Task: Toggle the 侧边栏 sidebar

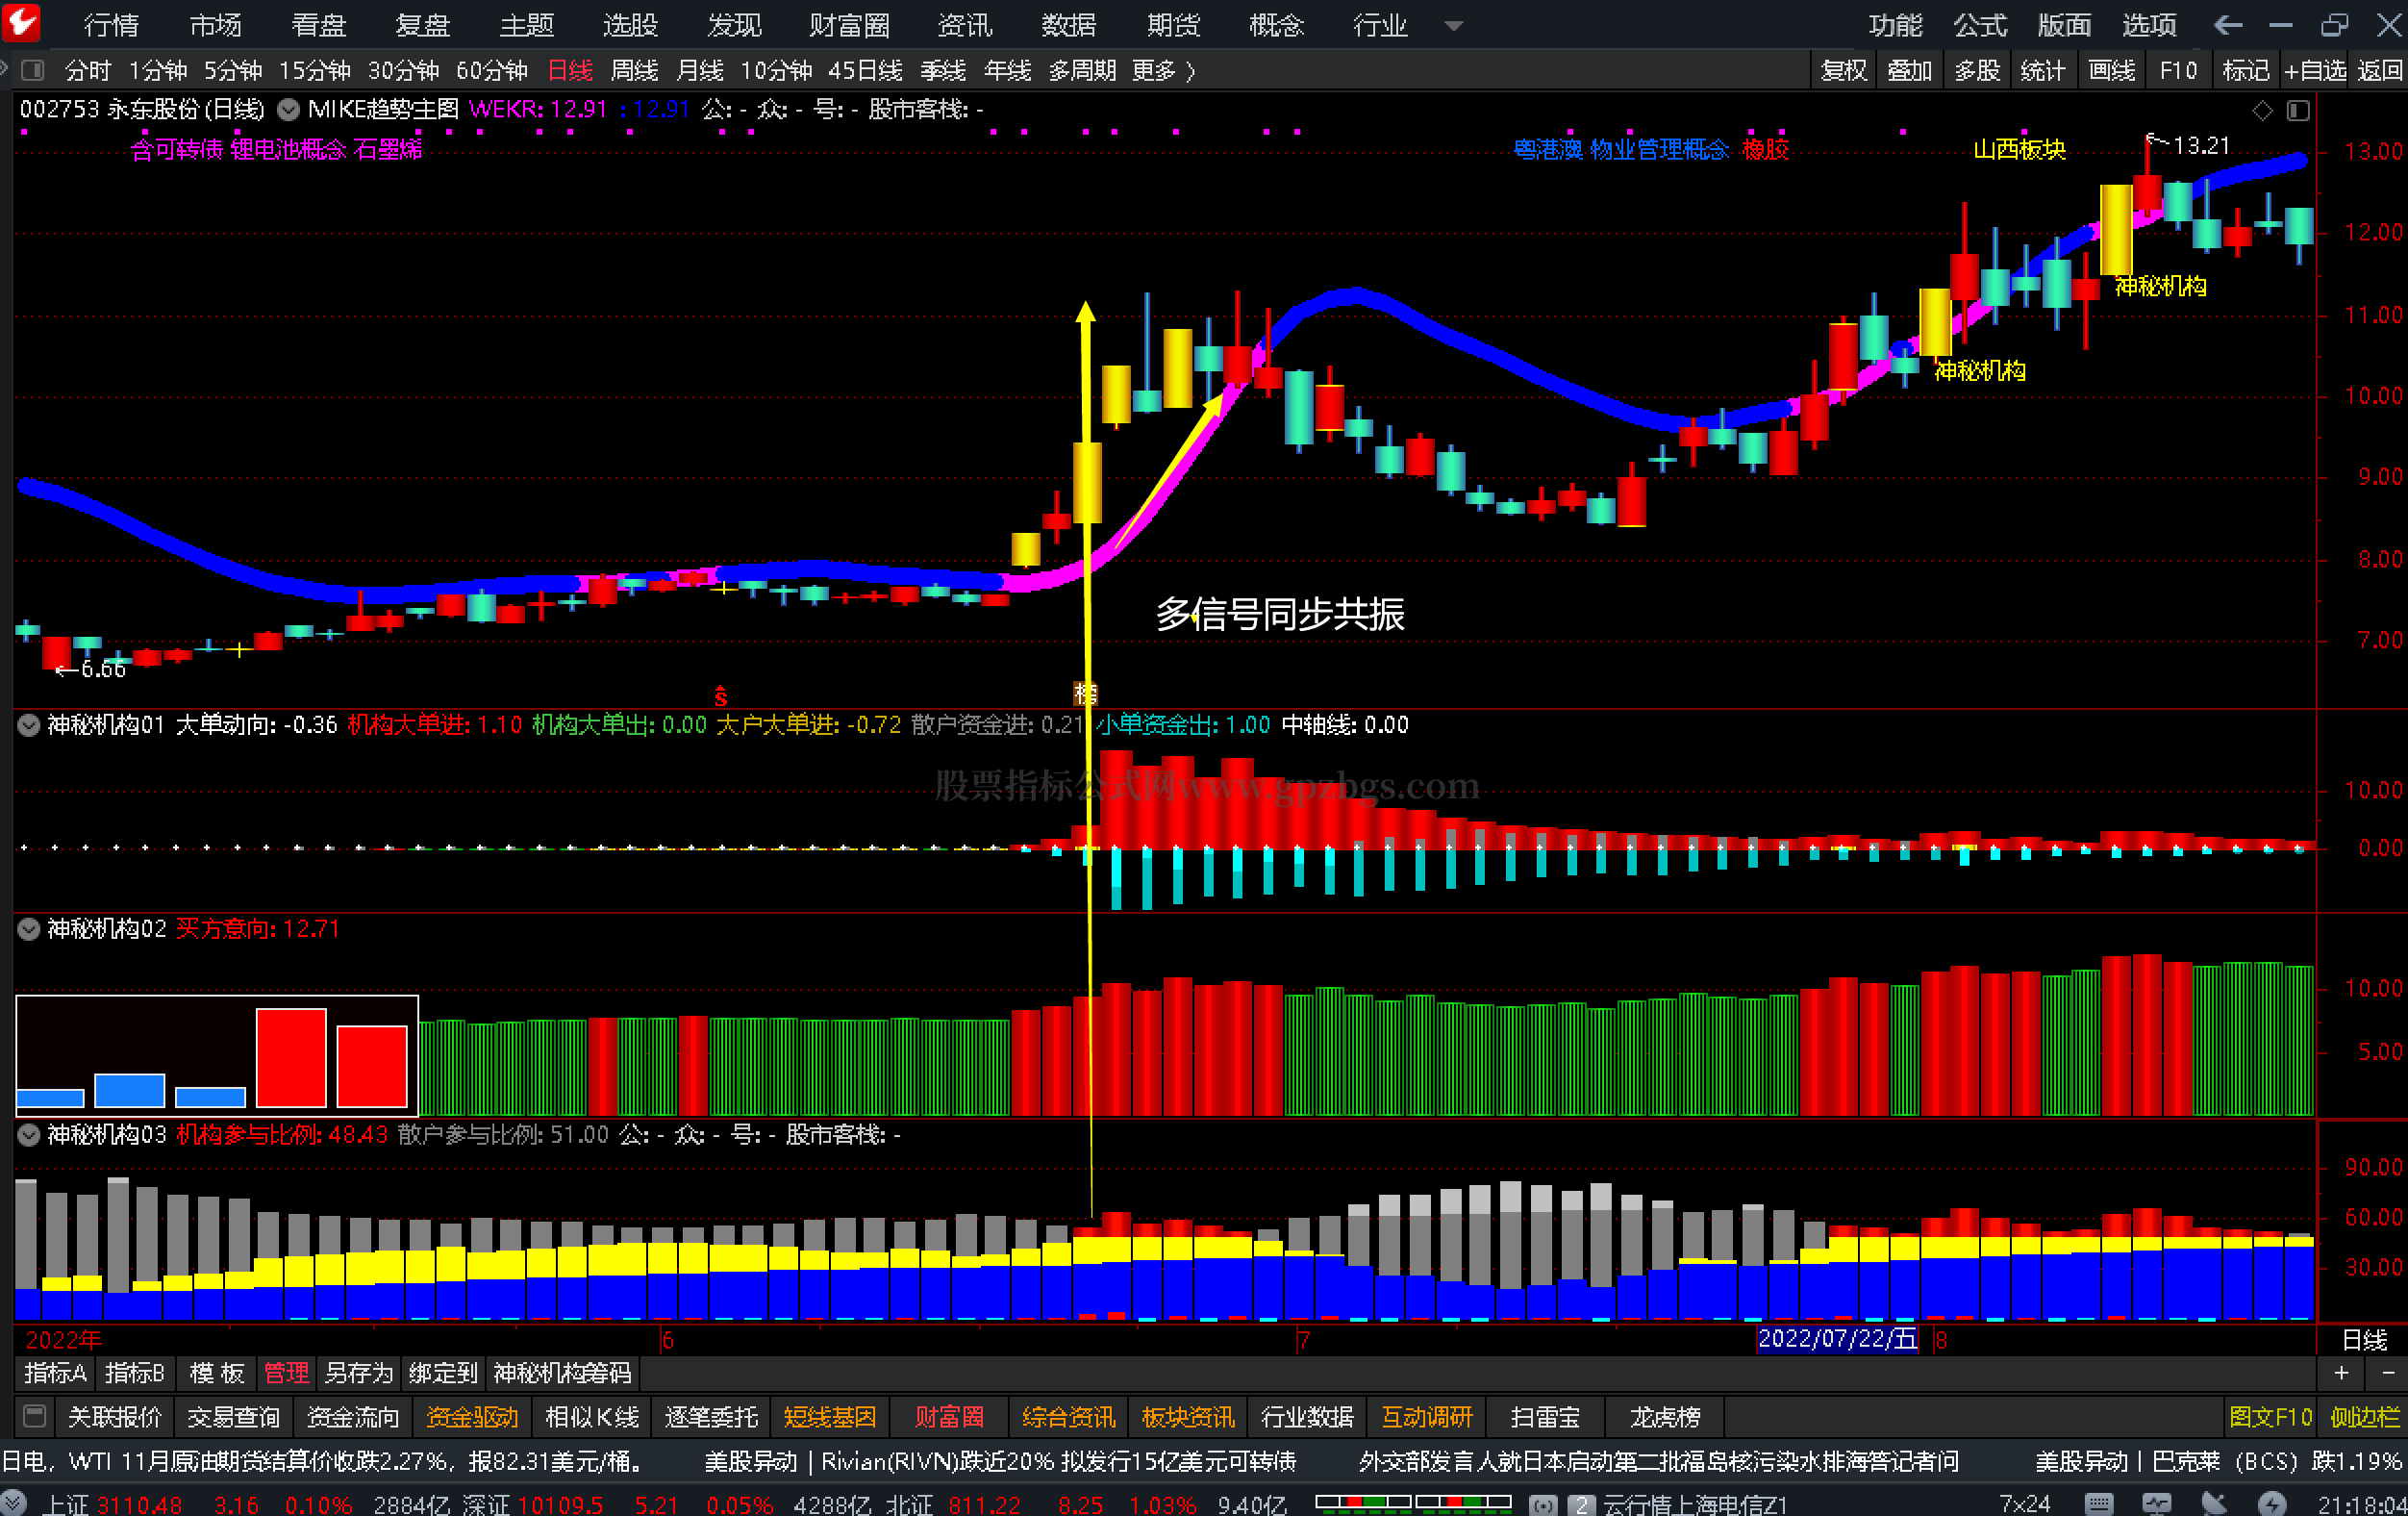Action: pyautogui.click(x=2365, y=1417)
